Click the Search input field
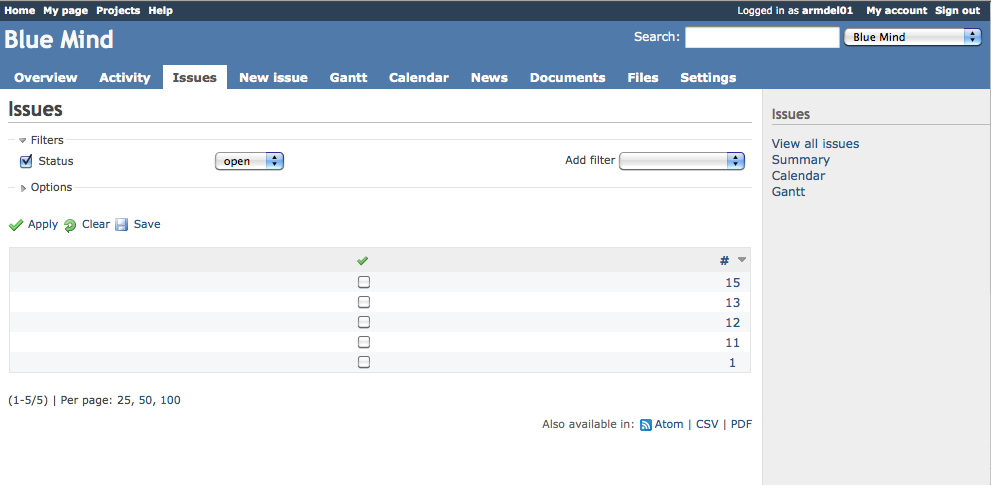Screen dimensions: 991x485 point(761,37)
